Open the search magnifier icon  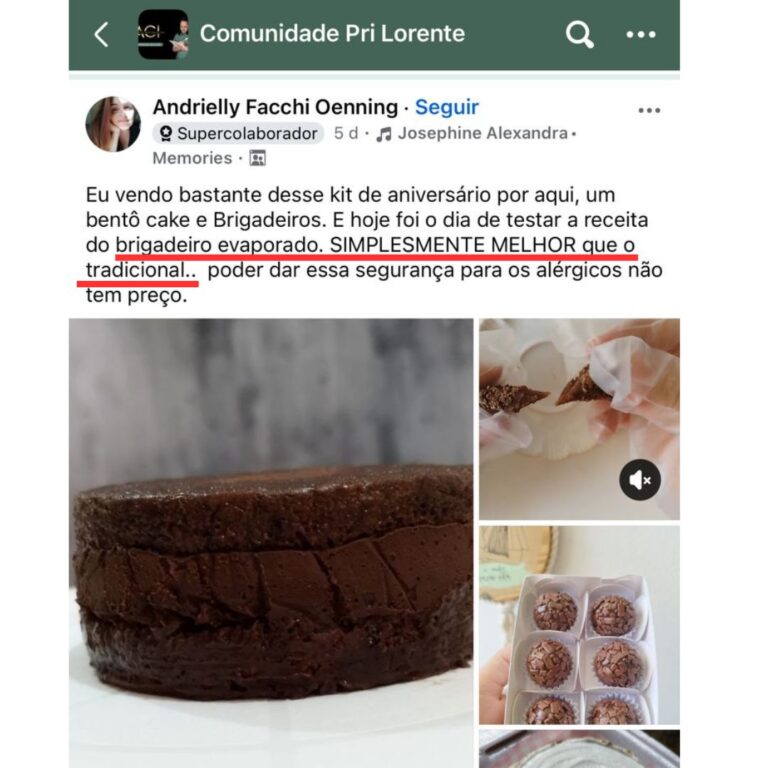579,34
